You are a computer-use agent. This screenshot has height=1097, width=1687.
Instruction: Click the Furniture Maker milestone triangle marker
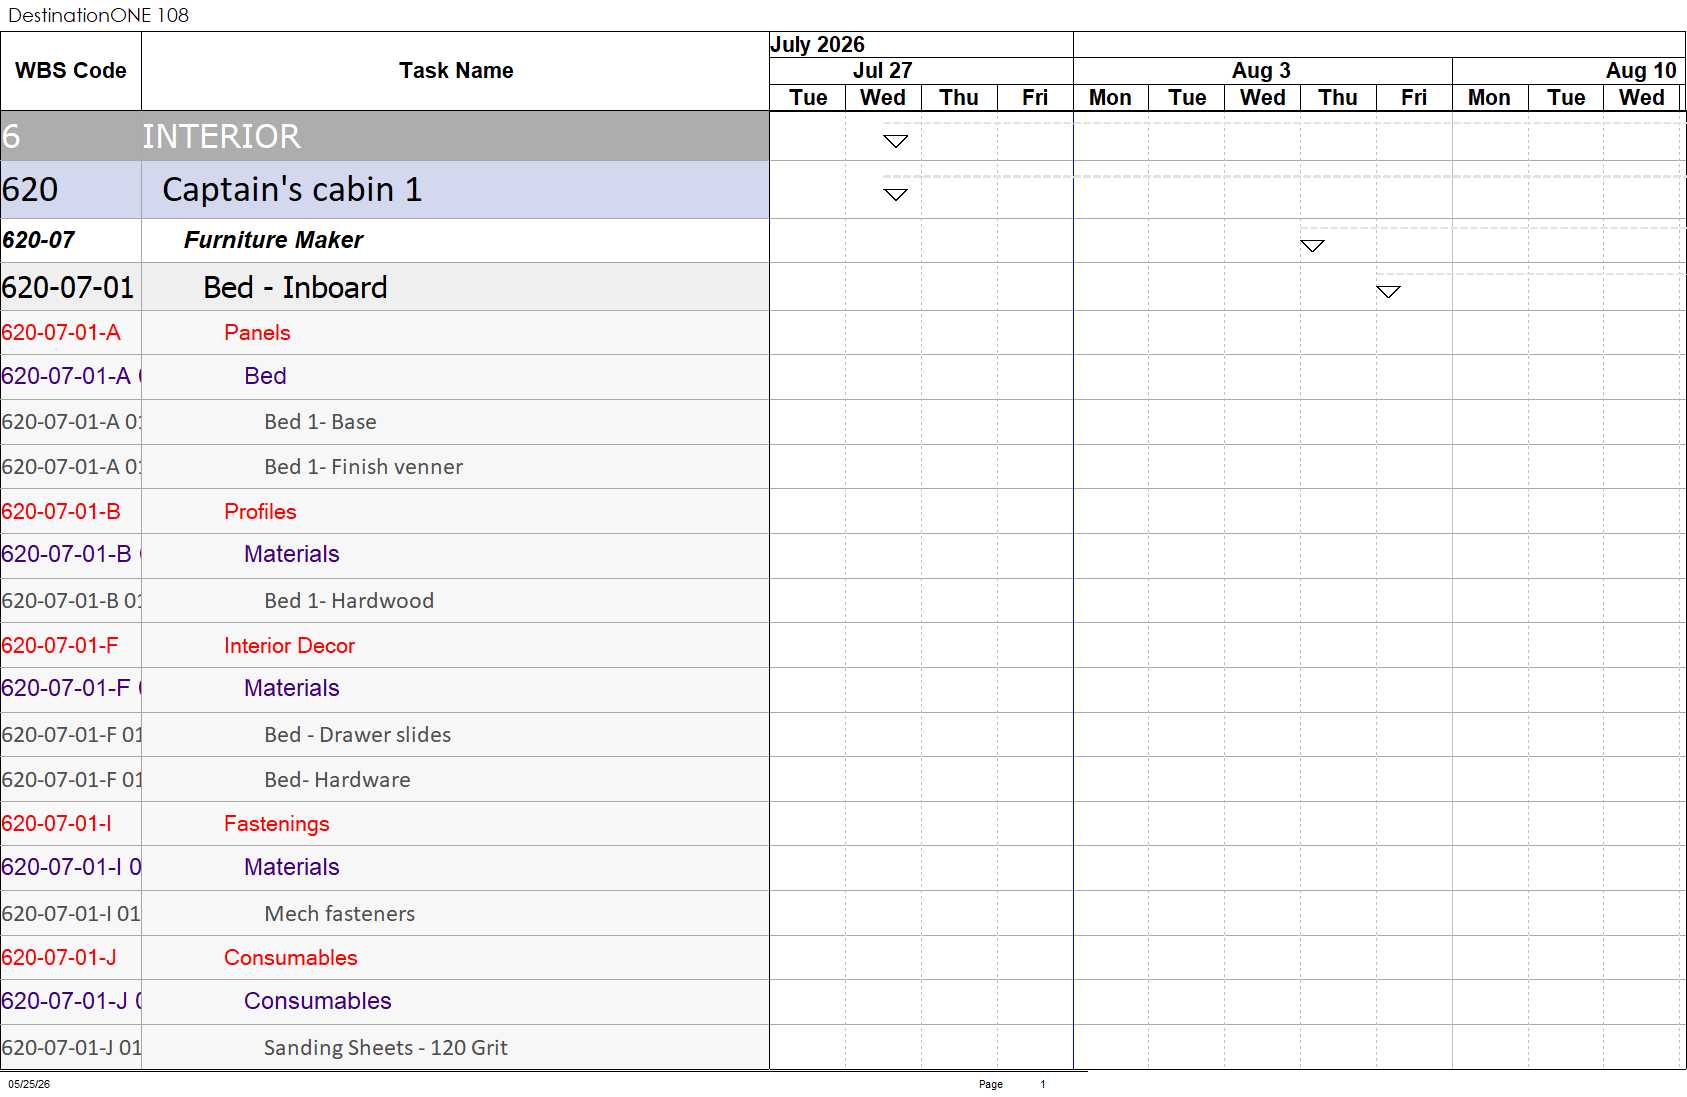click(x=1312, y=246)
